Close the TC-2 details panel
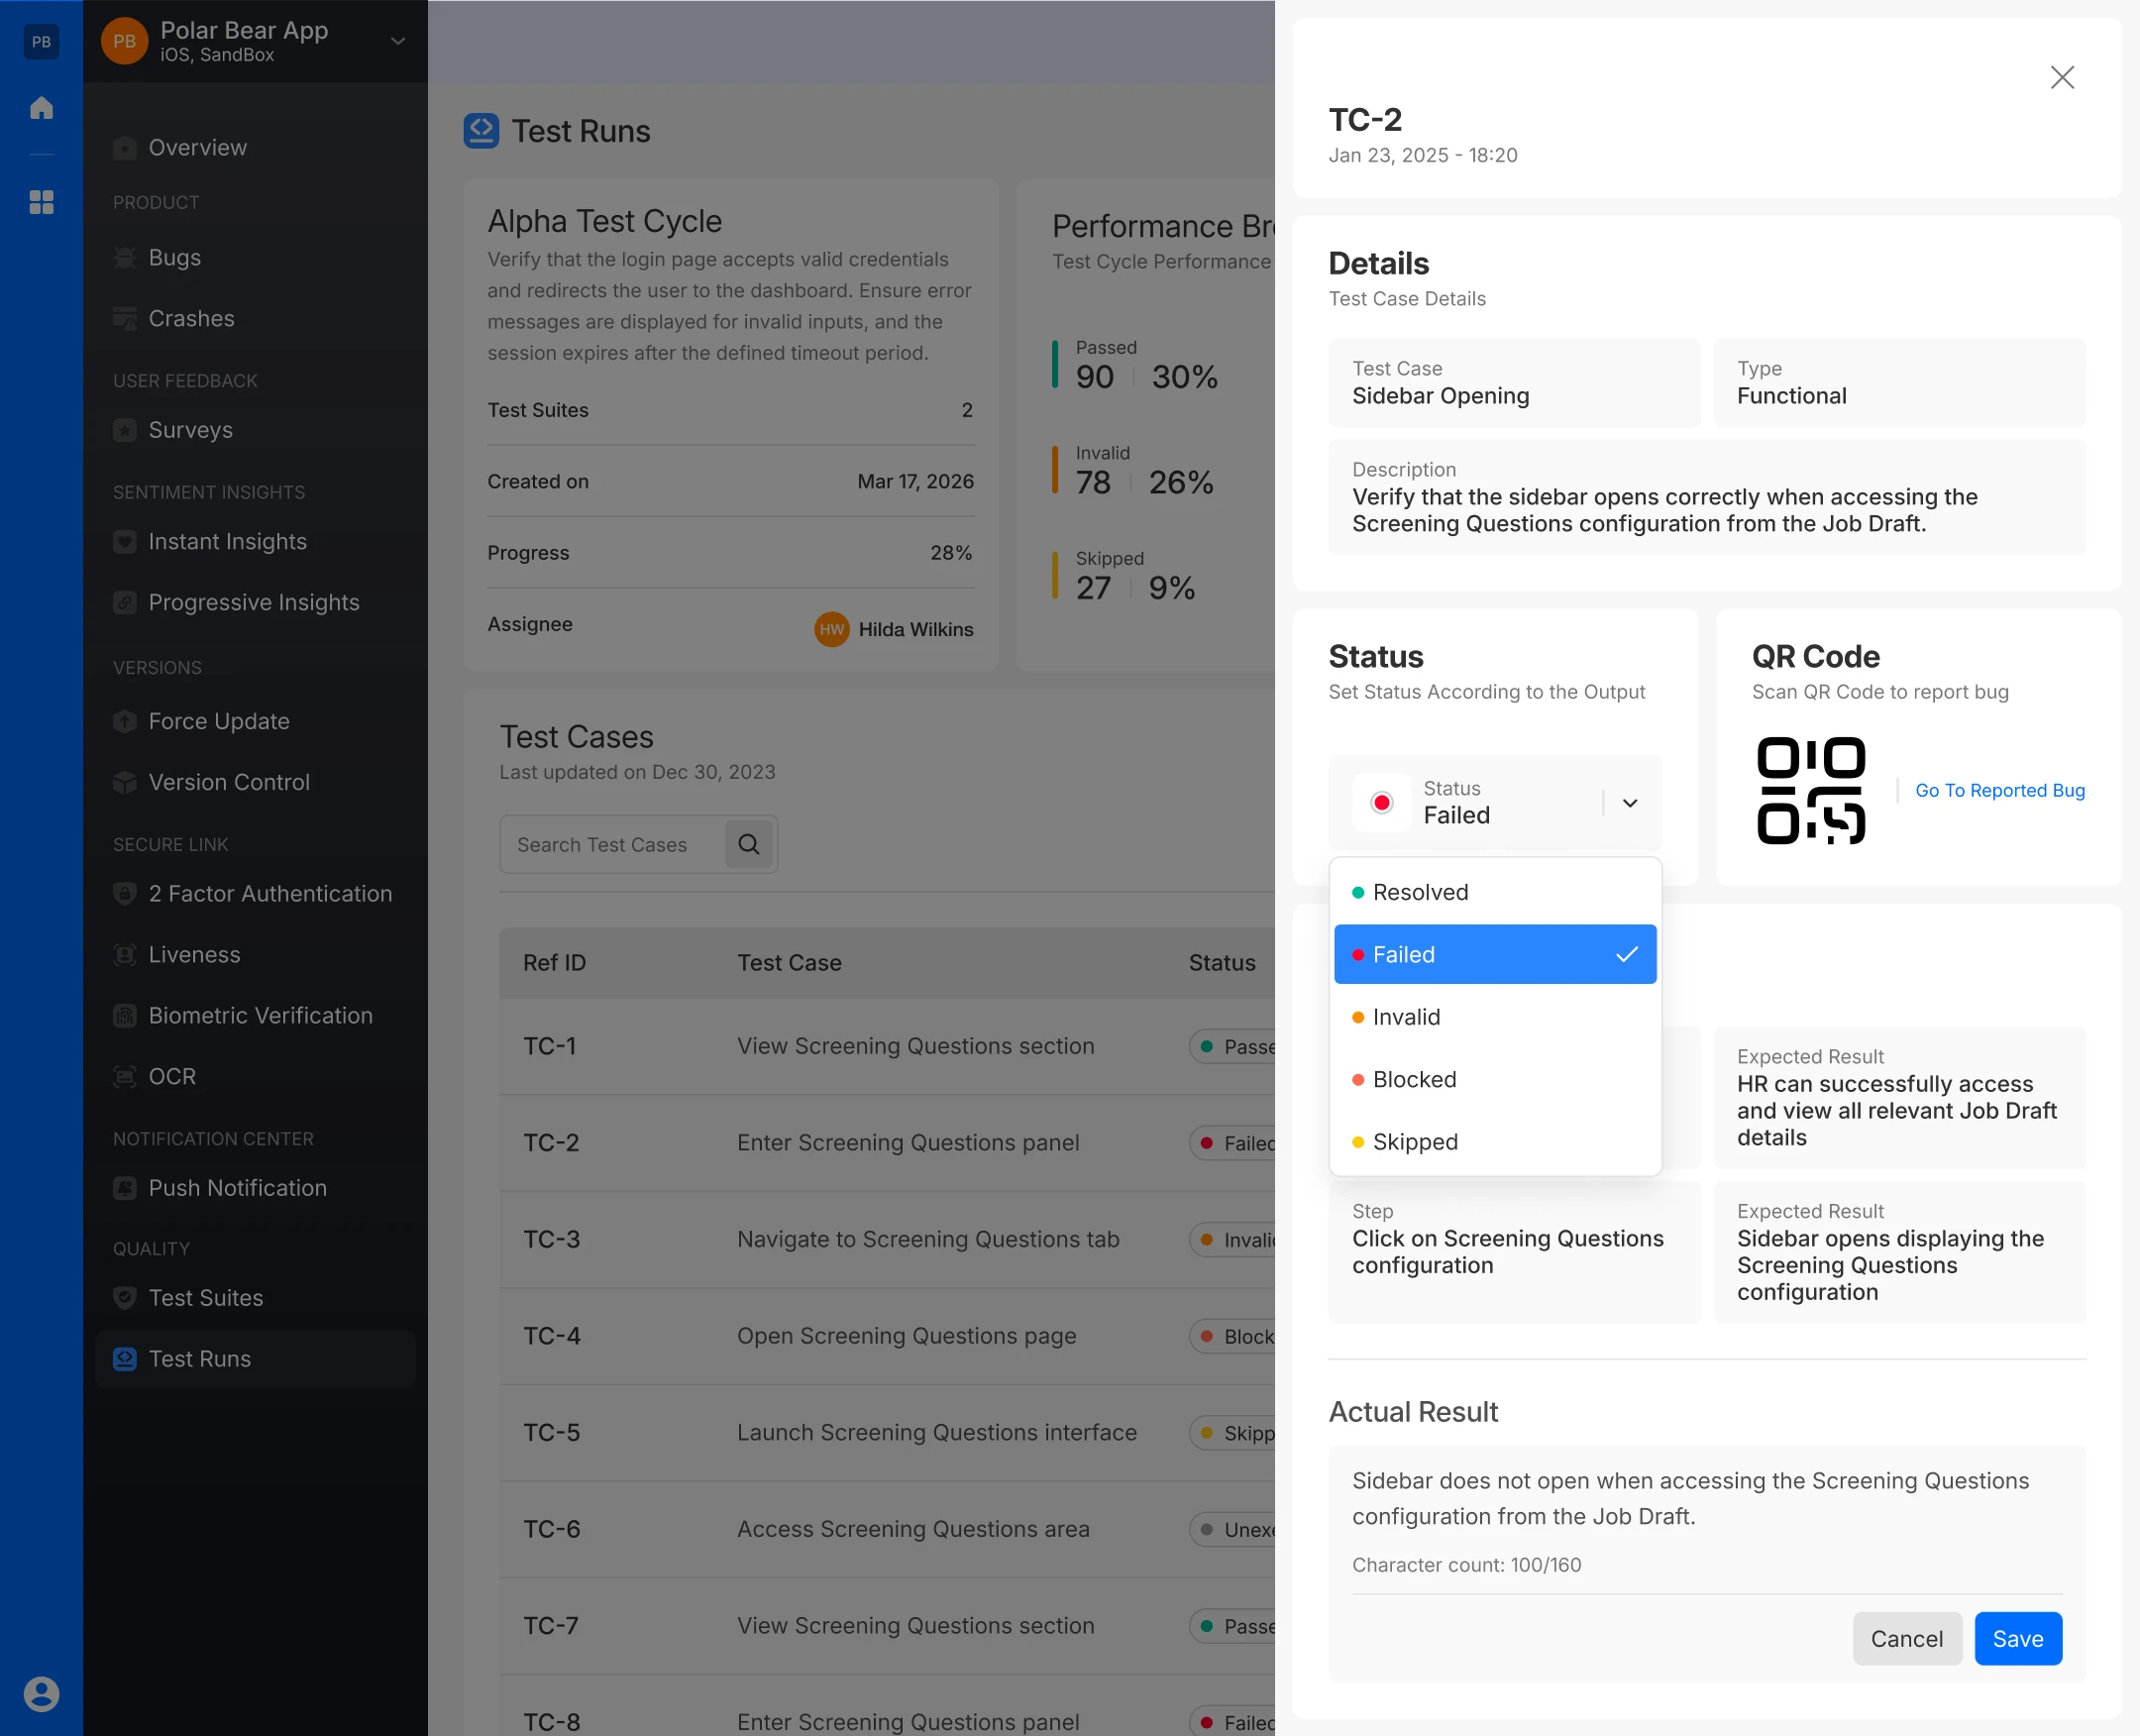Image resolution: width=2140 pixels, height=1736 pixels. [2062, 77]
